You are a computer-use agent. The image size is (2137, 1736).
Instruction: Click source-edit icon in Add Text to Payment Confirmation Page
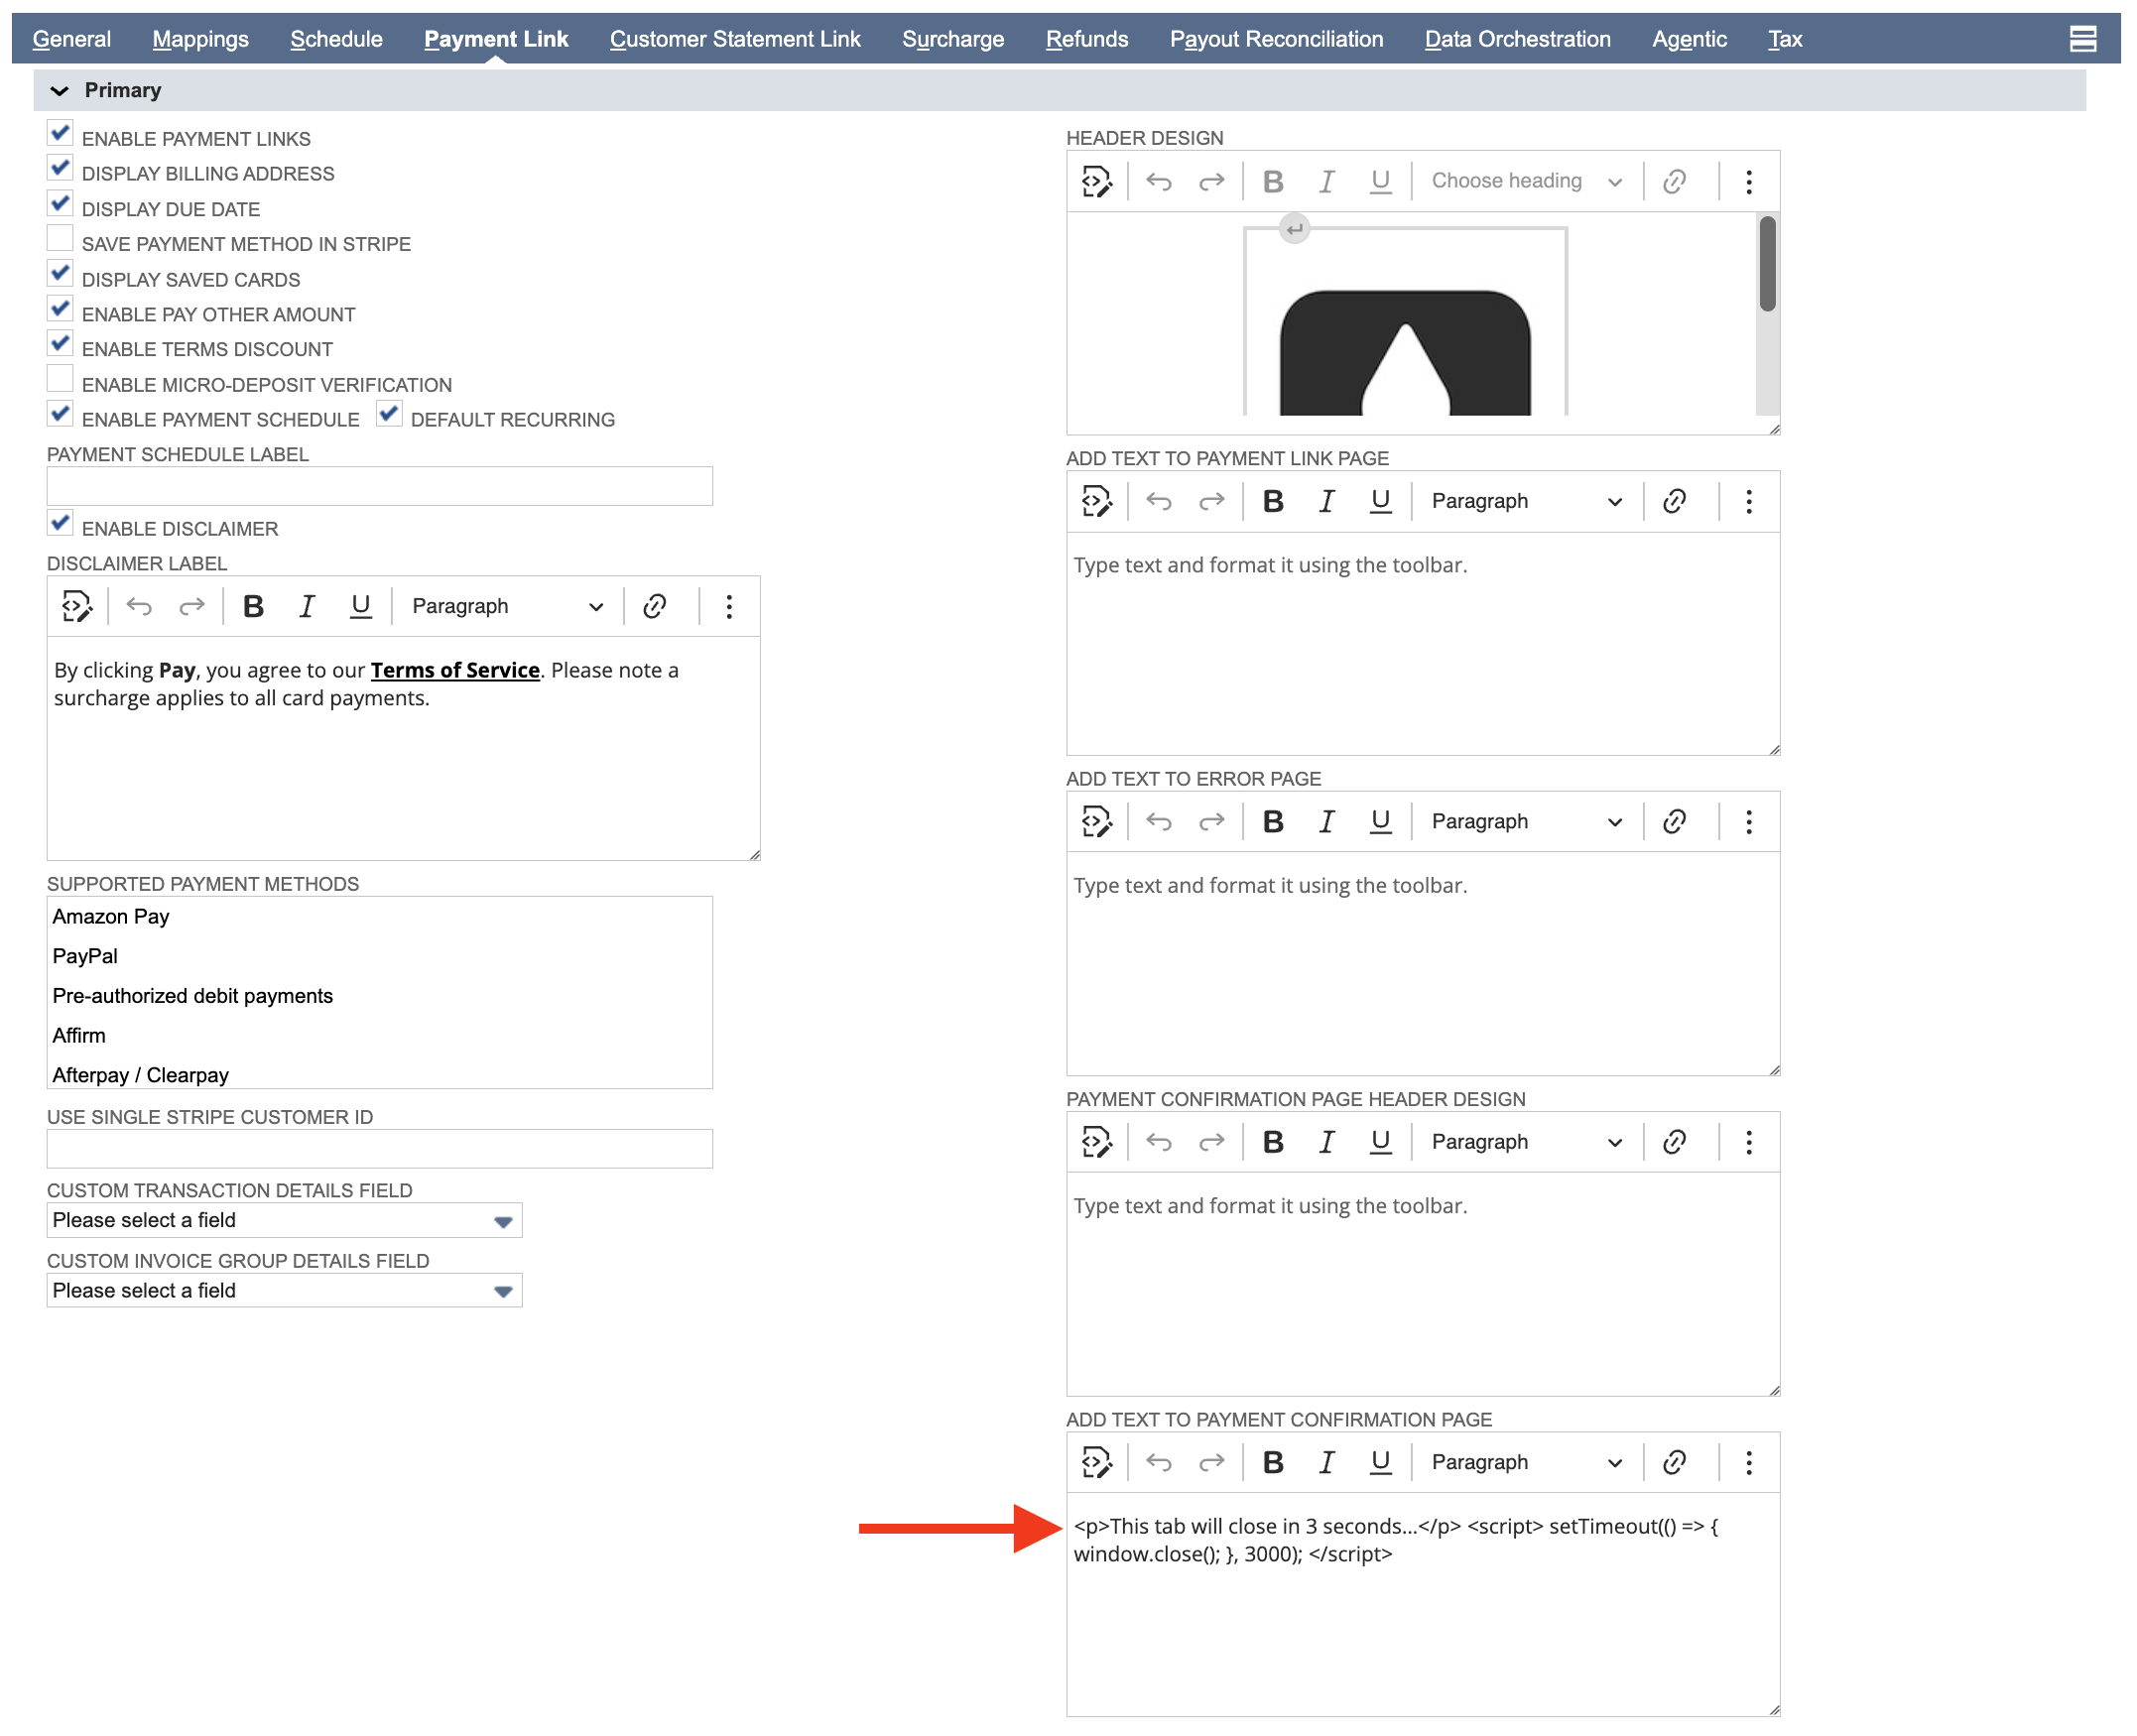[1097, 1463]
